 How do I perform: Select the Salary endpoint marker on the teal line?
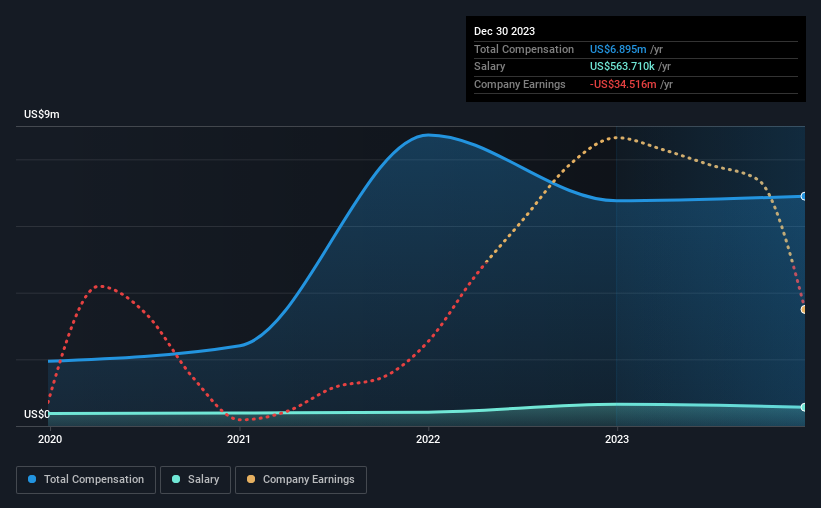tap(804, 407)
